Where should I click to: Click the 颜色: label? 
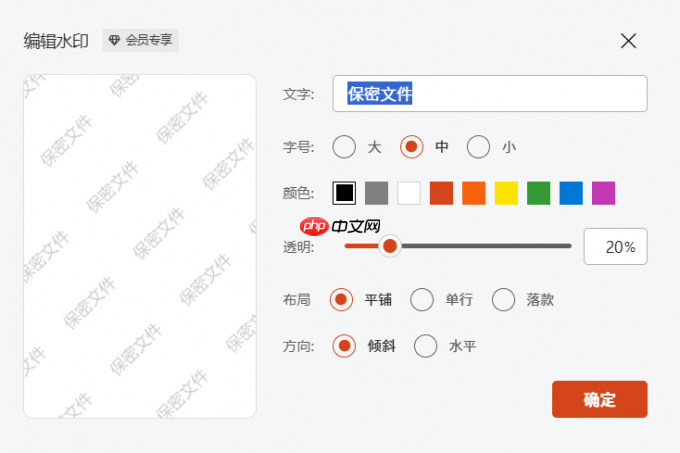point(298,193)
